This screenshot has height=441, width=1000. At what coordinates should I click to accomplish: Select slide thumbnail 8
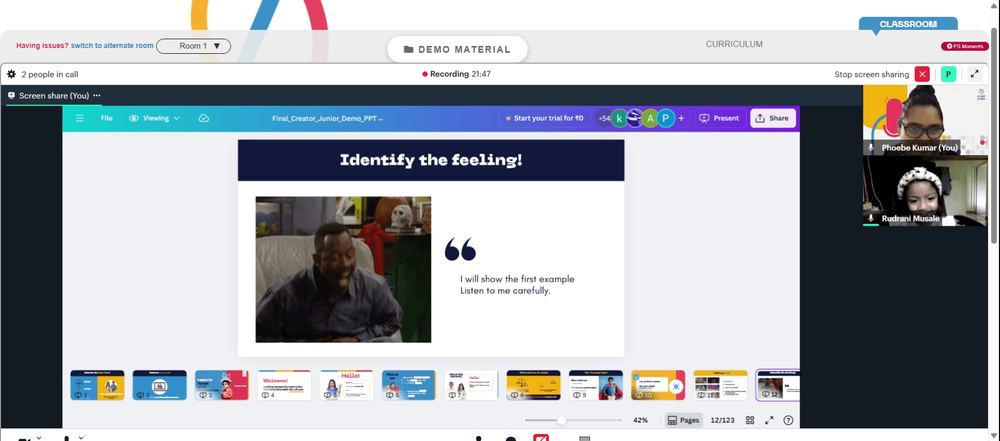click(x=534, y=385)
